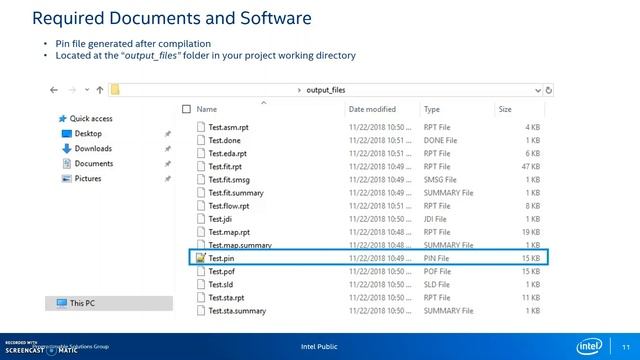Screen dimensions: 640x360
Task: Select the Test.asm.rpt file
Action: [x=229, y=127]
